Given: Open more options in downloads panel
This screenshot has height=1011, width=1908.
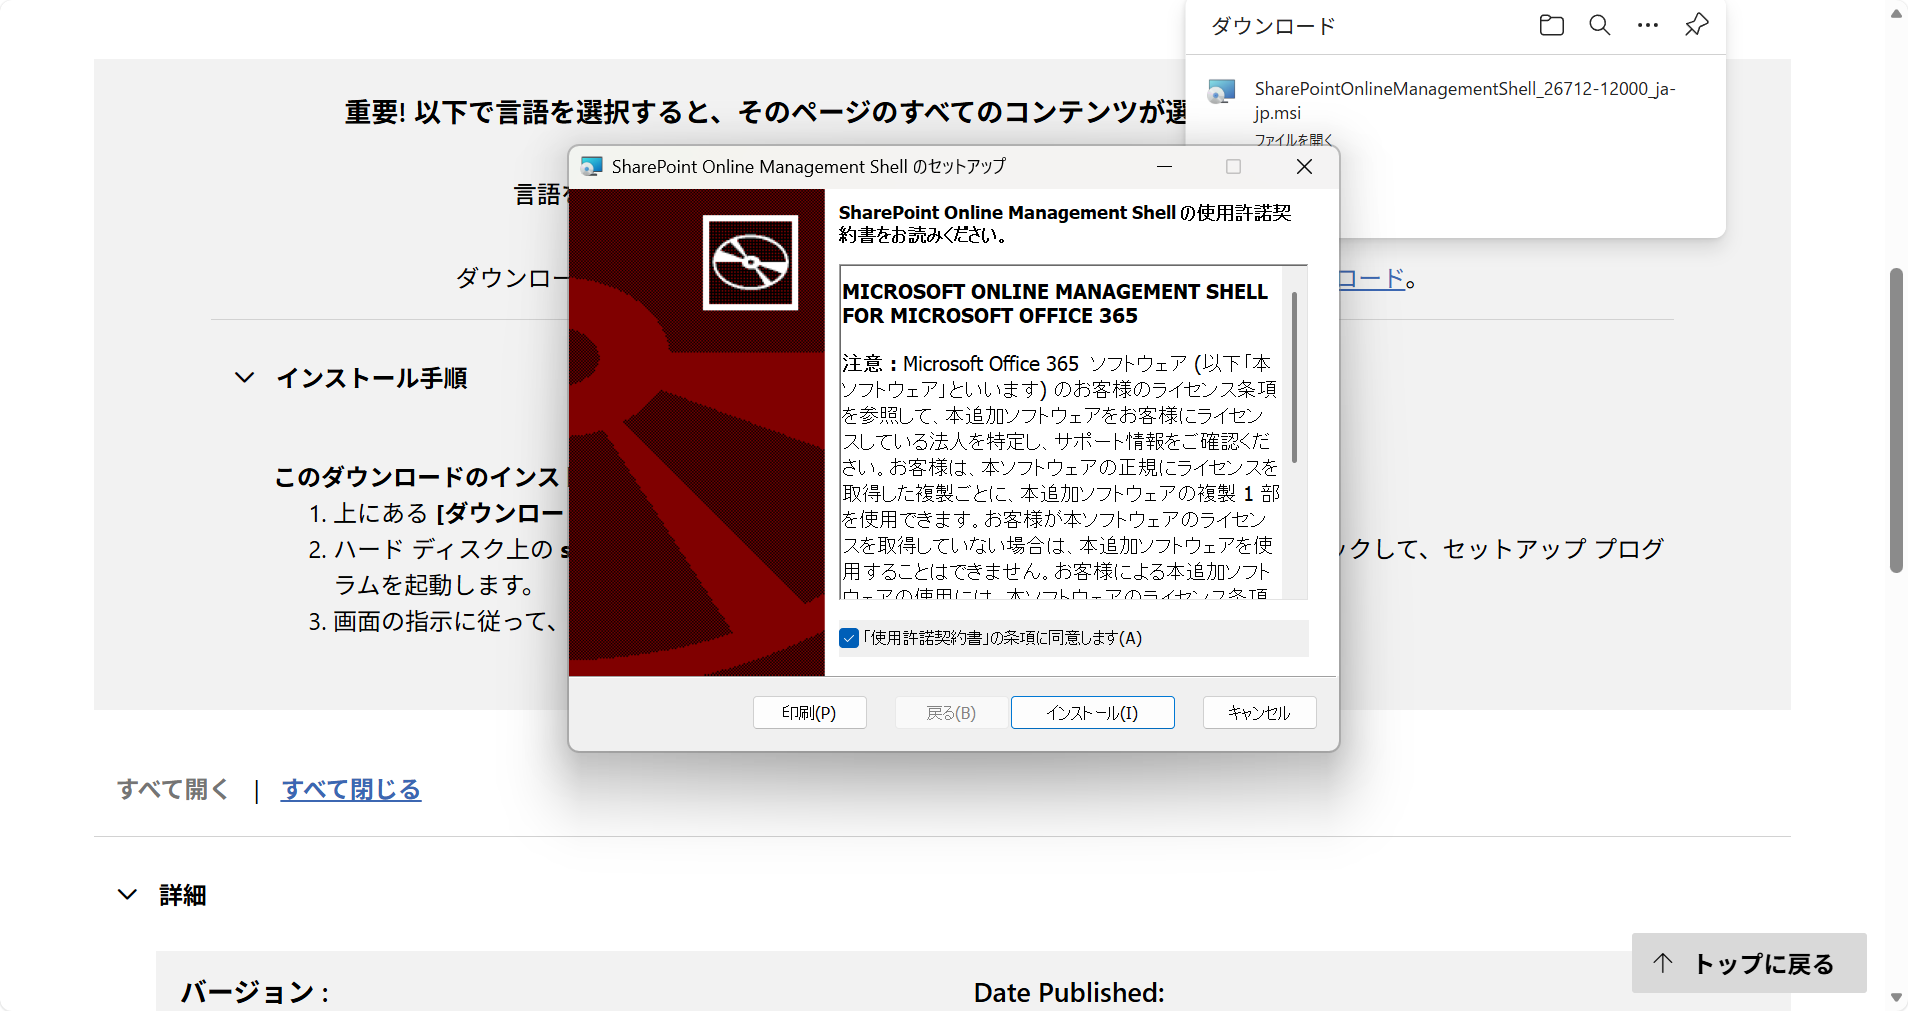Looking at the screenshot, I should tap(1648, 25).
